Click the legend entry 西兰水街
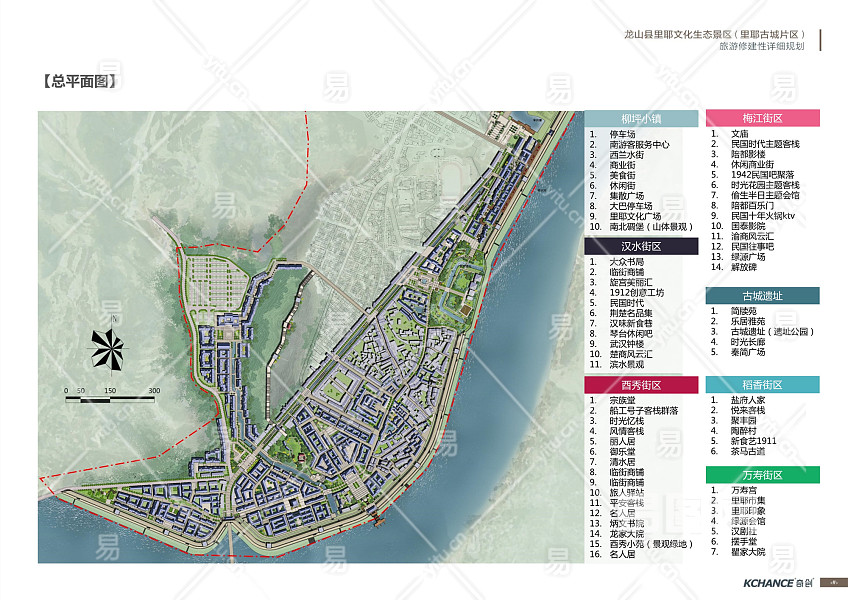 coord(627,155)
